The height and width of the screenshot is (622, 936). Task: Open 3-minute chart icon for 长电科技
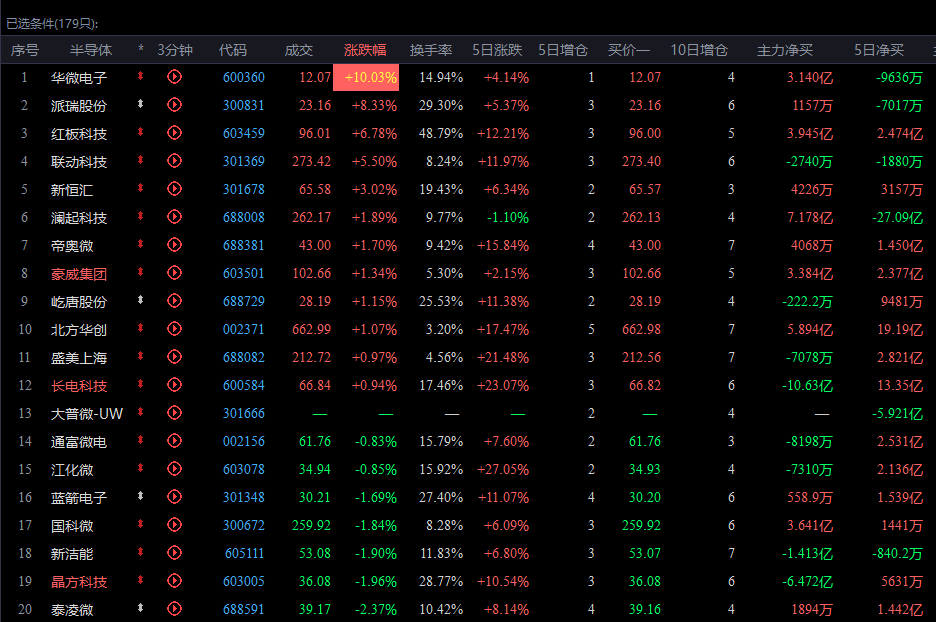[174, 385]
